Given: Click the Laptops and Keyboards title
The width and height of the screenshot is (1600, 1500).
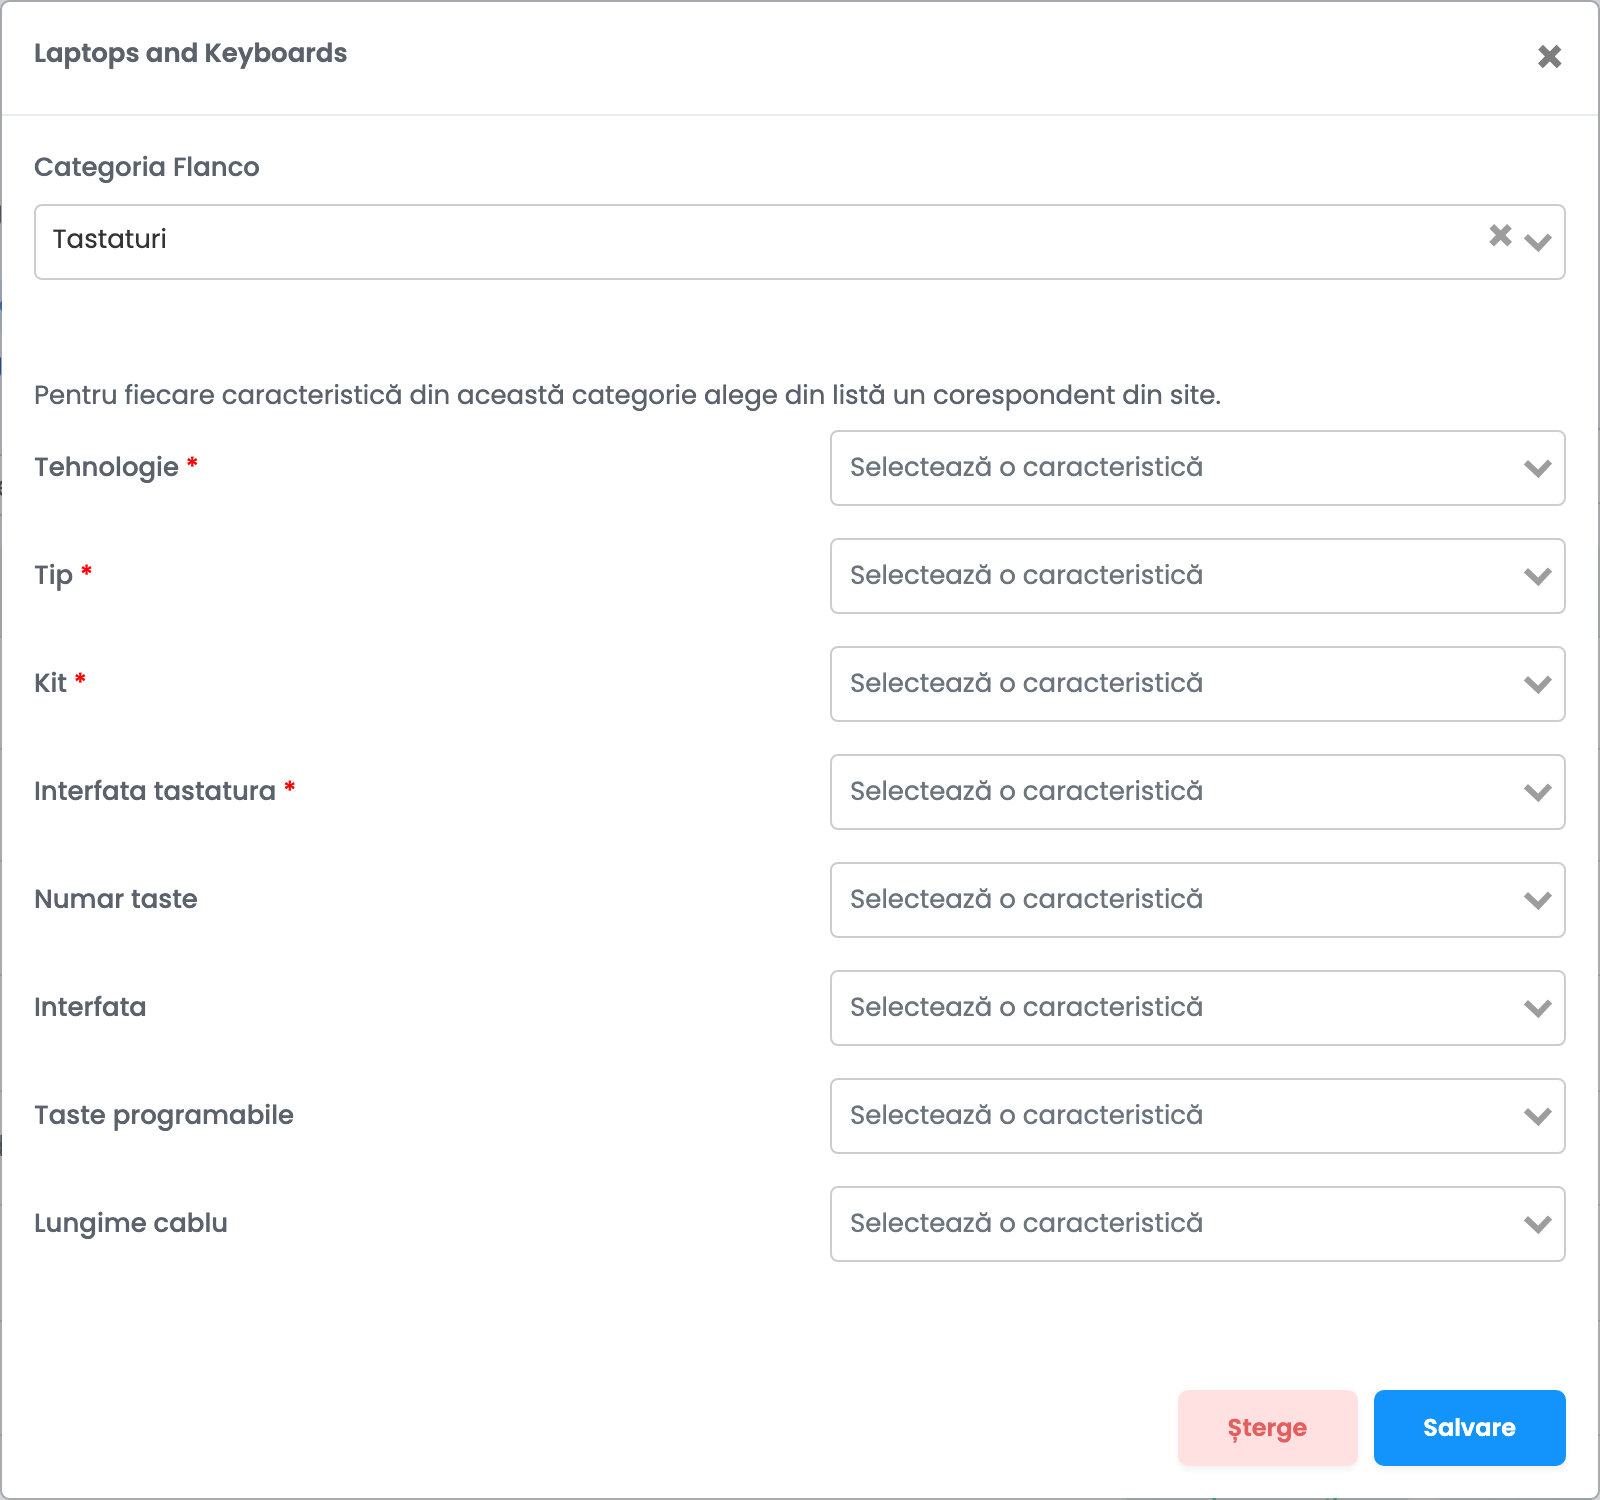Looking at the screenshot, I should 191,53.
